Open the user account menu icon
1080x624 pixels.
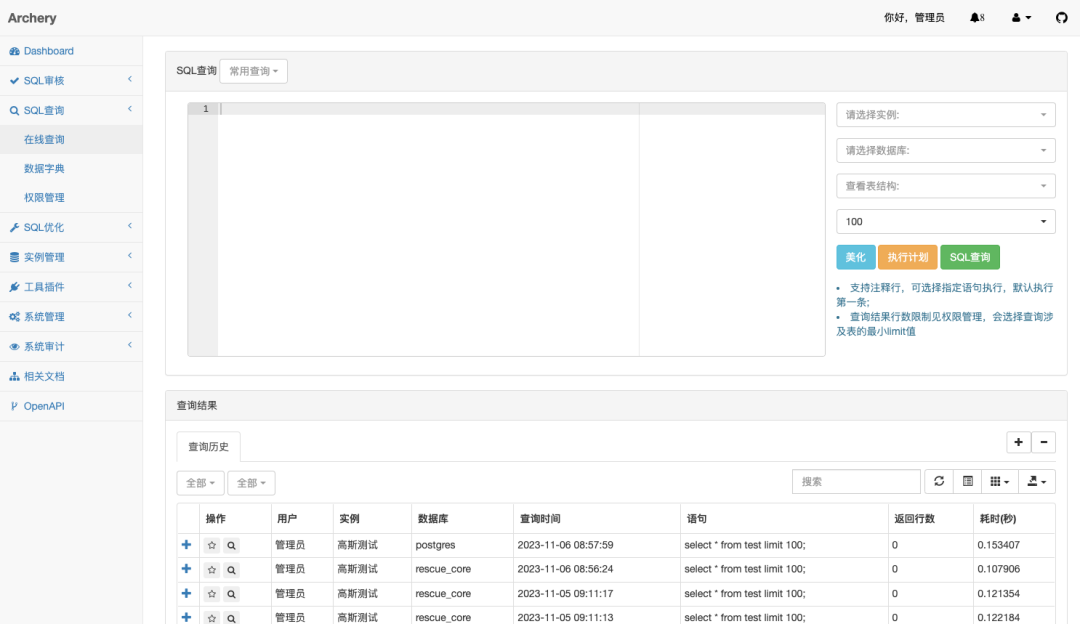1021,18
